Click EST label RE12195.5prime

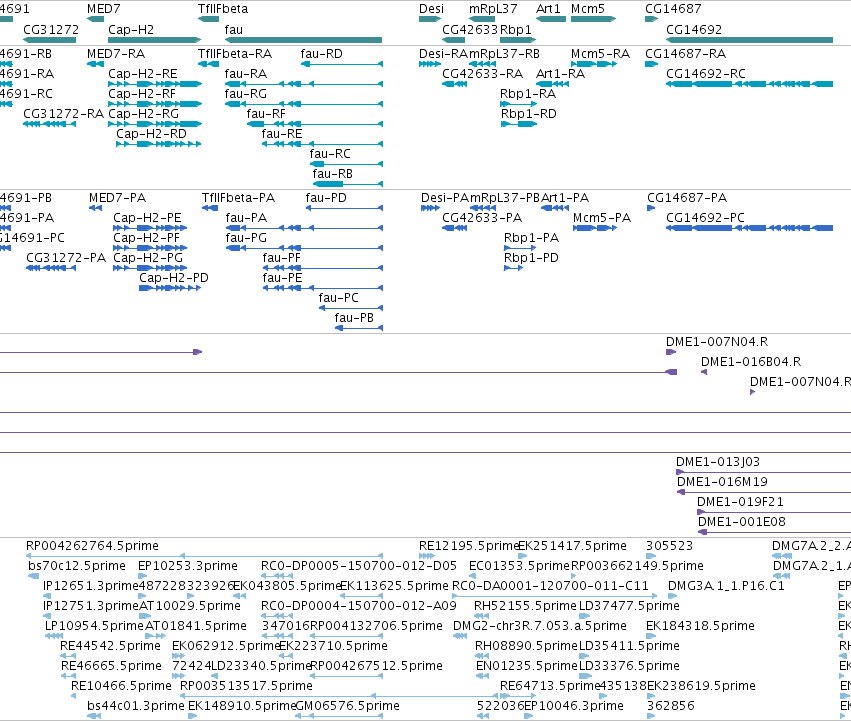click(x=469, y=546)
